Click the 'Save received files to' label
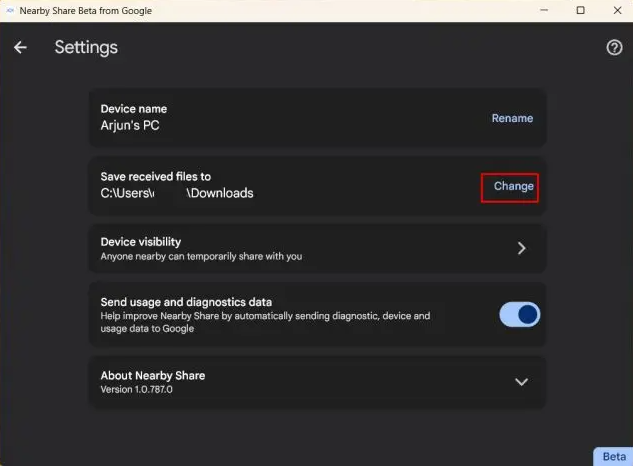This screenshot has width=633, height=466. pos(156,176)
